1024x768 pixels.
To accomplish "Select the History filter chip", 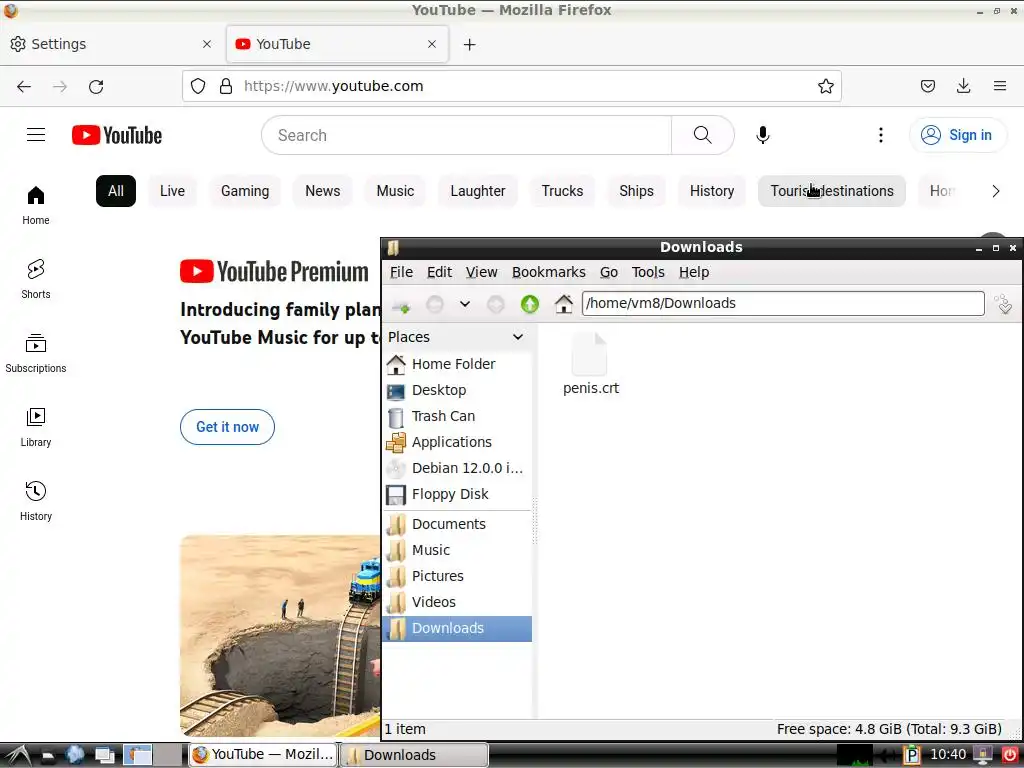I will tap(712, 191).
